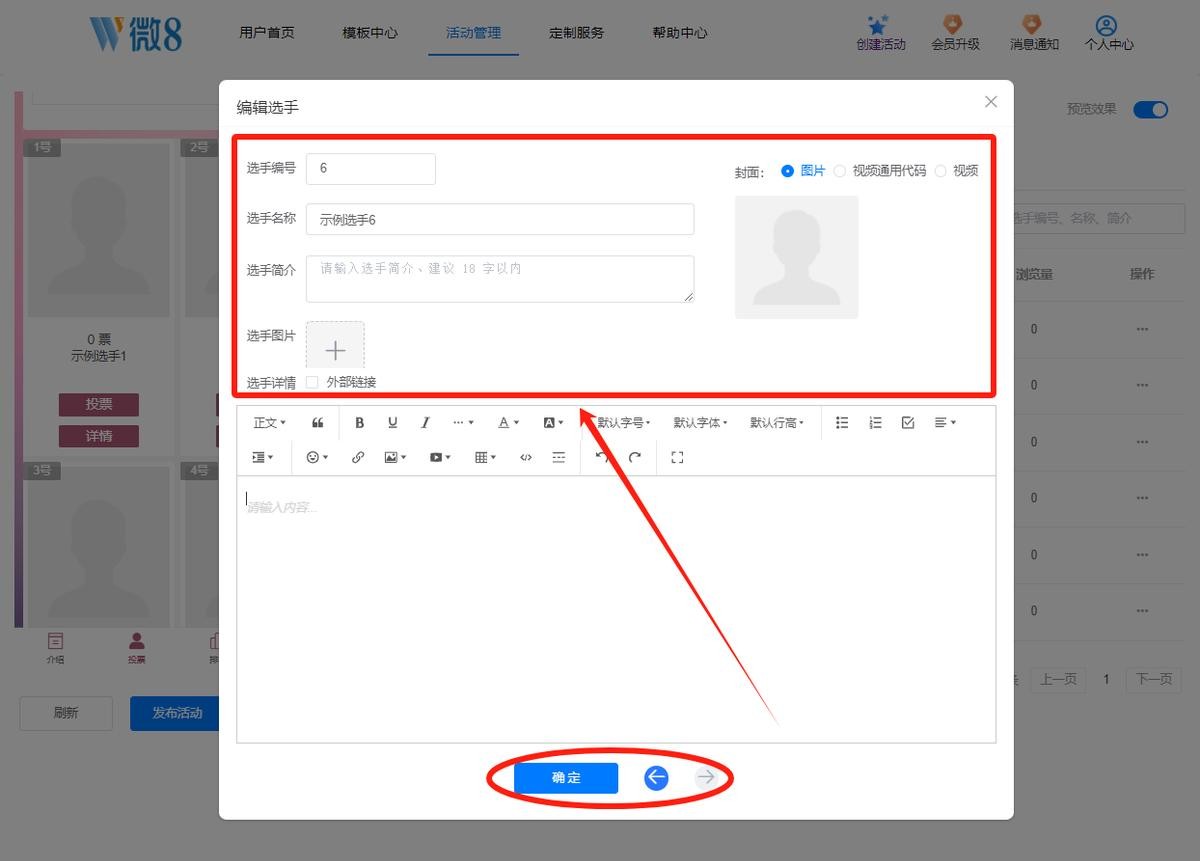The image size is (1200, 861).
Task: Open the font color picker
Action: click(508, 423)
